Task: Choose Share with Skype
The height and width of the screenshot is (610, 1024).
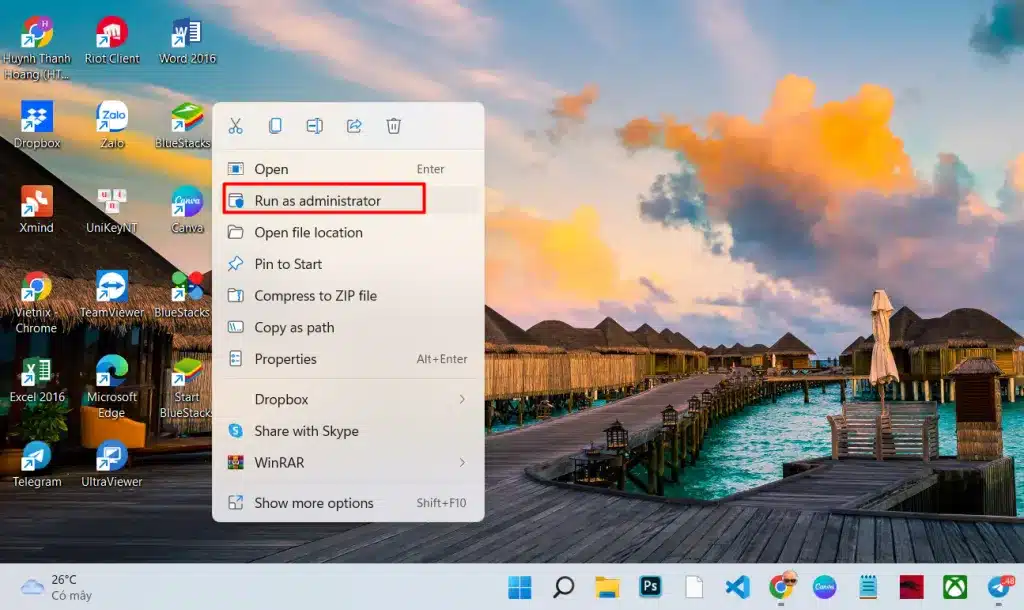Action: click(x=348, y=431)
